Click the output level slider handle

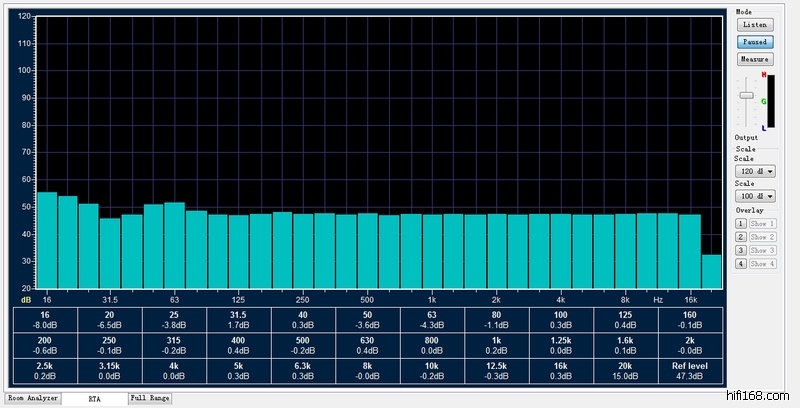[x=745, y=94]
